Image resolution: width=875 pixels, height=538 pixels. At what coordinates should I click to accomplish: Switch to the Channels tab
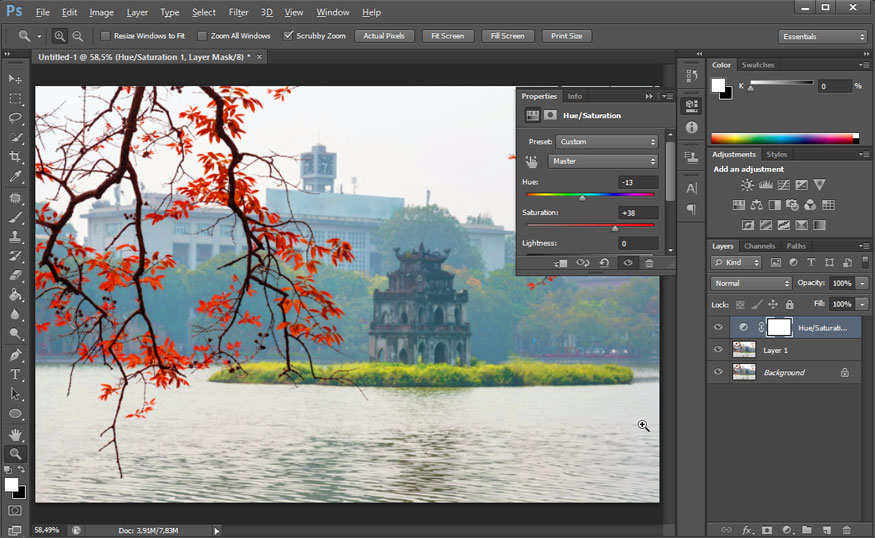(x=759, y=246)
